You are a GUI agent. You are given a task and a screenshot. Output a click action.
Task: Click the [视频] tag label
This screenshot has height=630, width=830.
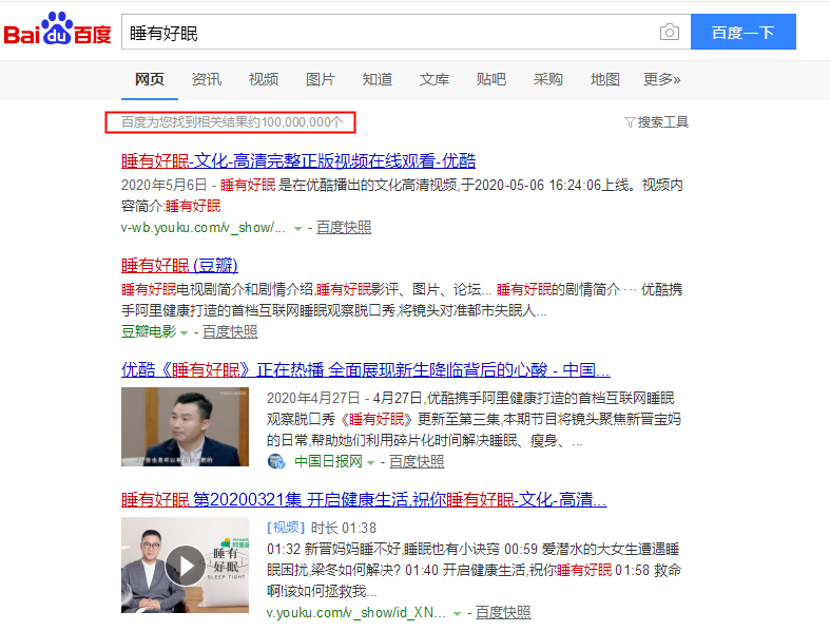286,528
